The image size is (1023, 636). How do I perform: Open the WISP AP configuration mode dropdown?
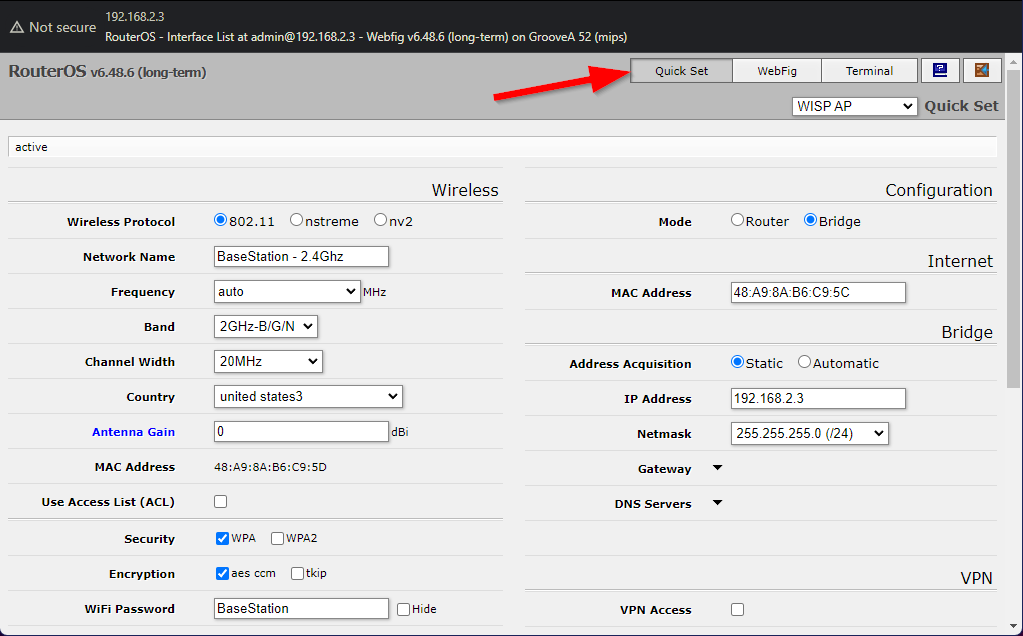pyautogui.click(x=854, y=106)
